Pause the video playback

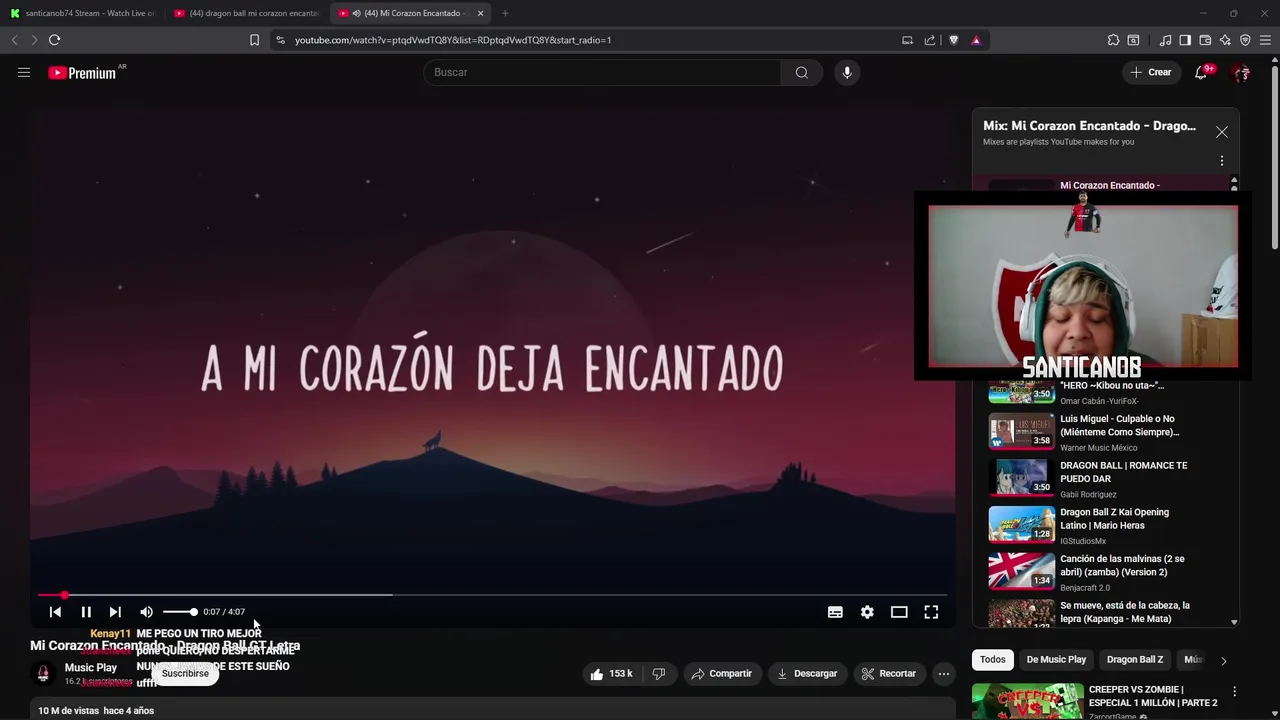click(86, 612)
